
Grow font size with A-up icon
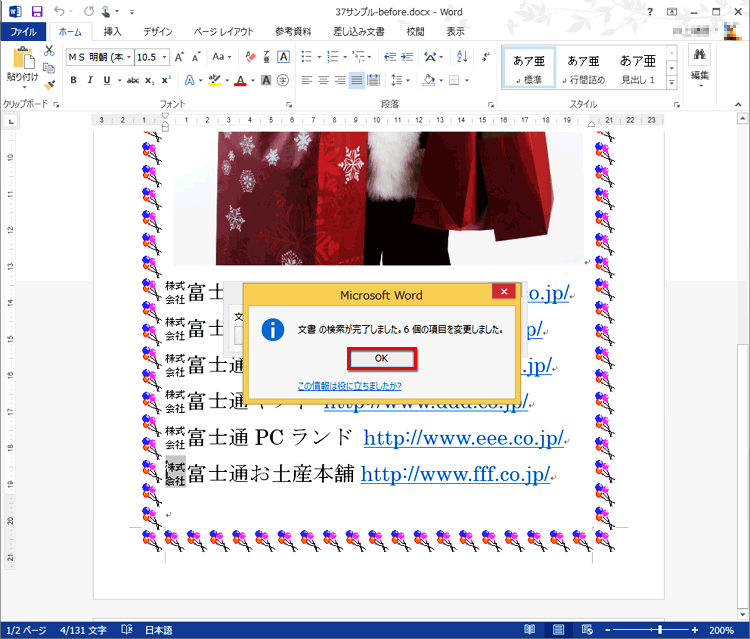[179, 57]
